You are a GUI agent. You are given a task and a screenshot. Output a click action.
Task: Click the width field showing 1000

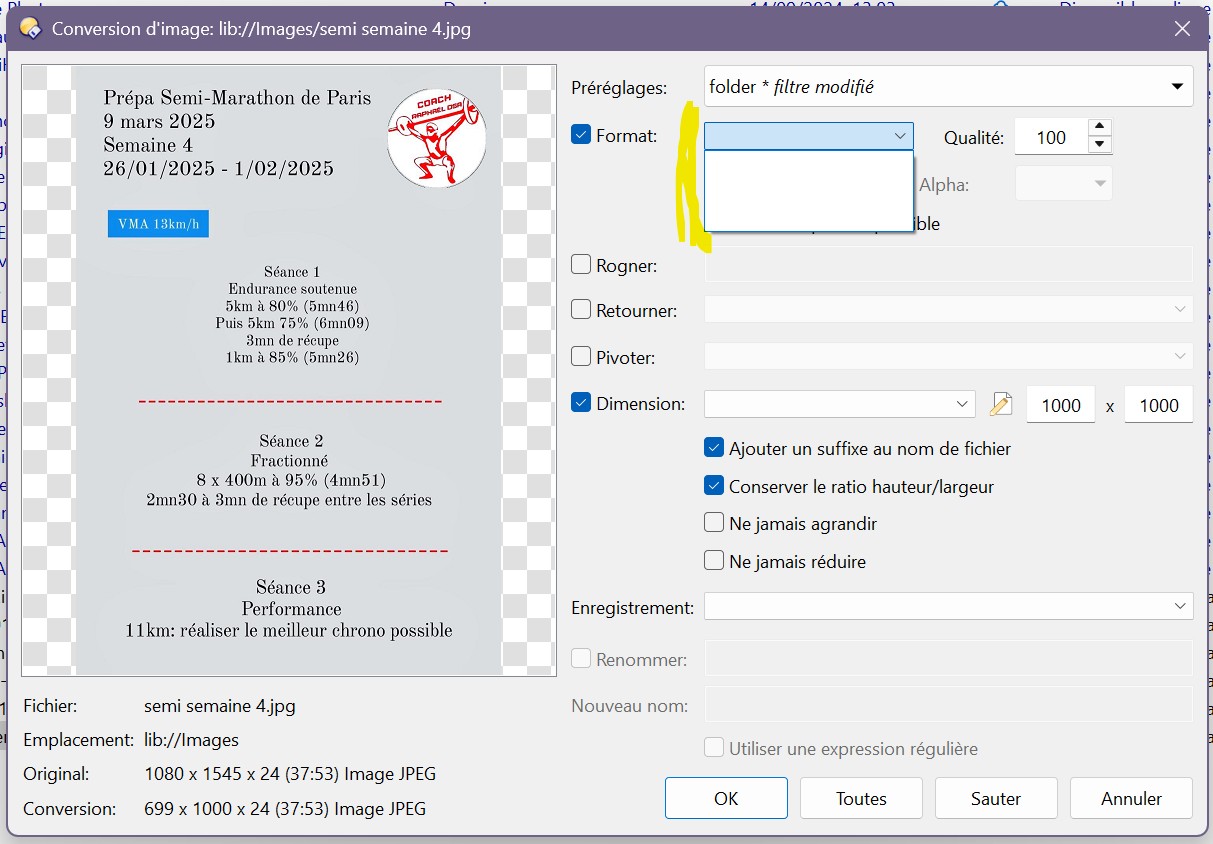(1061, 405)
